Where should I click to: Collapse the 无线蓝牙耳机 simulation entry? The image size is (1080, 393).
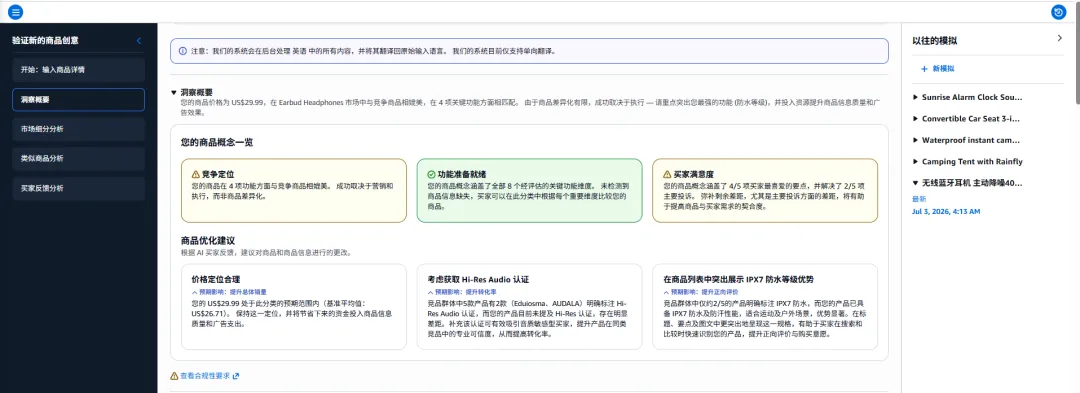[x=915, y=183]
